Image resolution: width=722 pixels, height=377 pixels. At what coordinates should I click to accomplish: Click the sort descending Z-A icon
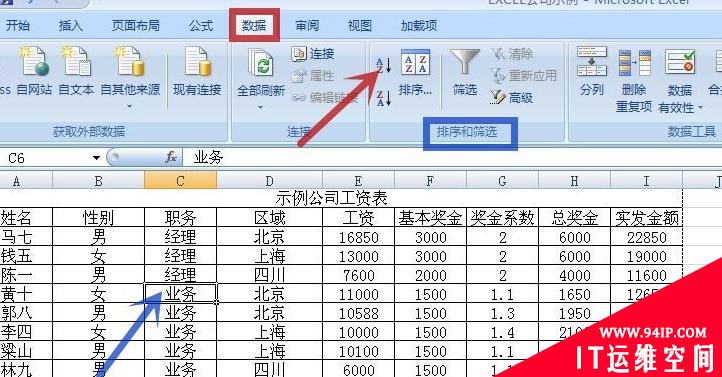[383, 98]
